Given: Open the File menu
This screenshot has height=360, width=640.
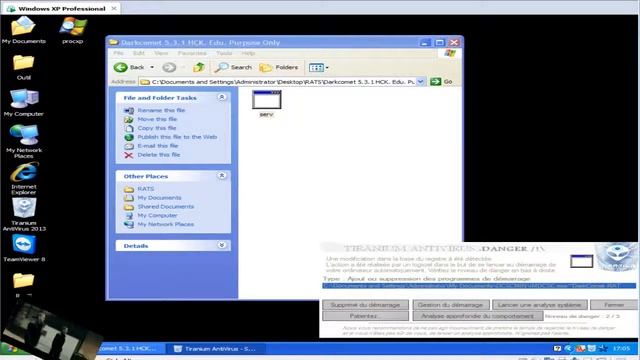Looking at the screenshot, I should pyautogui.click(x=118, y=53).
